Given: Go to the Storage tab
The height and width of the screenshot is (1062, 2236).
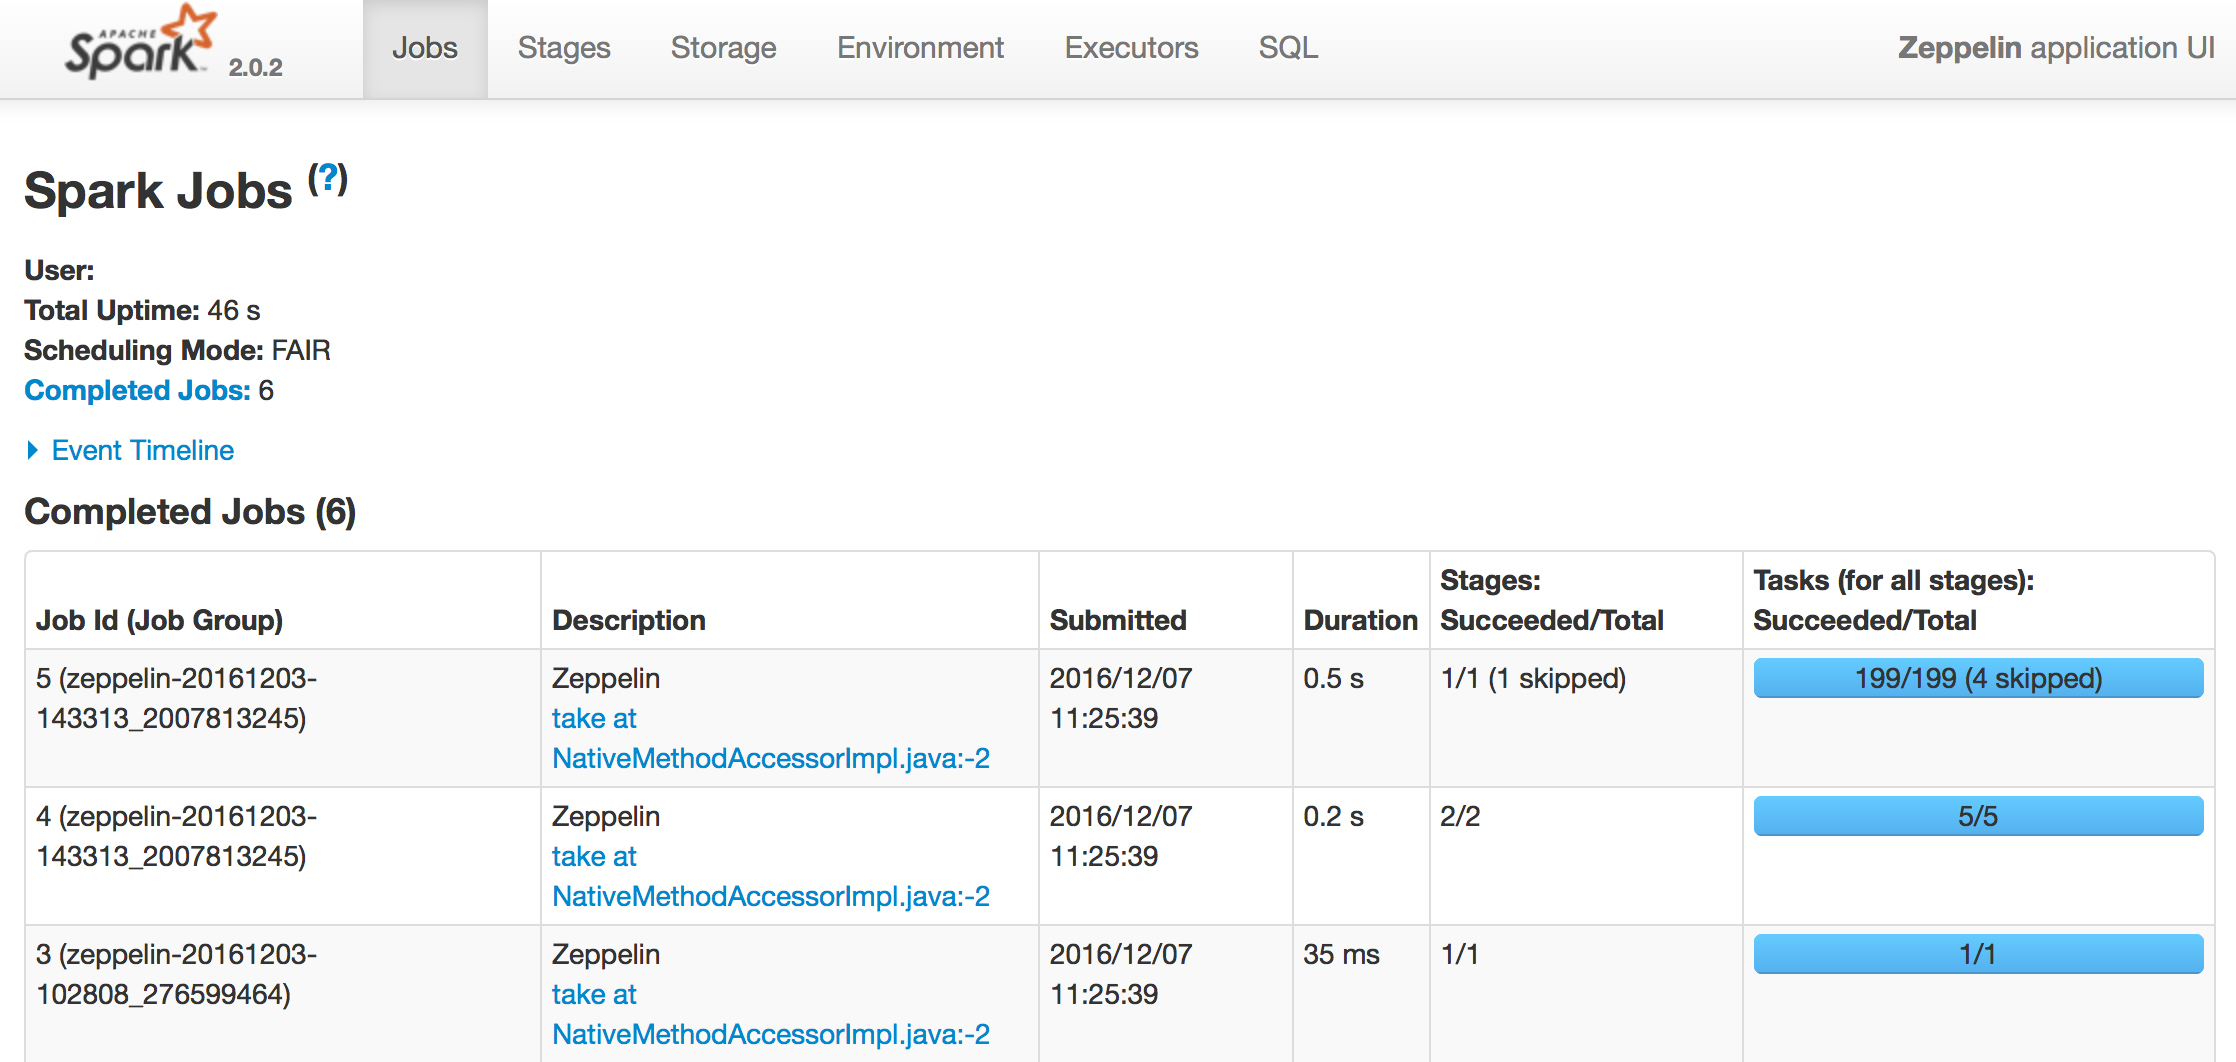Looking at the screenshot, I should 724,48.
